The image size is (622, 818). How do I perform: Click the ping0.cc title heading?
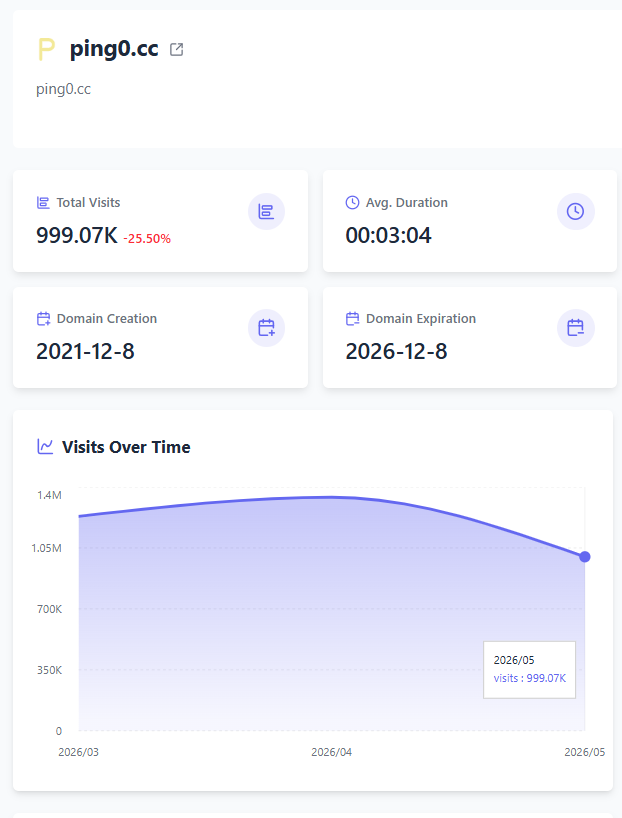click(x=114, y=49)
